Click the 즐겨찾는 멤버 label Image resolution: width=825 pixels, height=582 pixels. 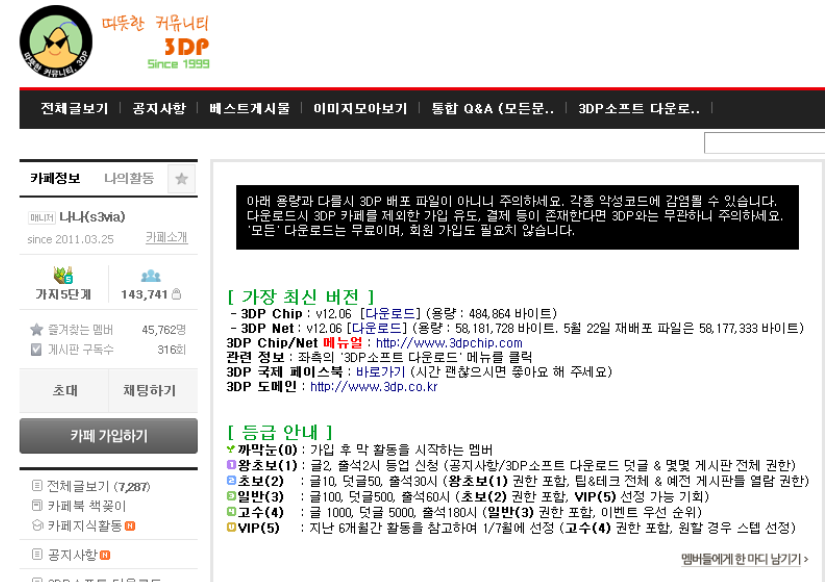[81, 330]
